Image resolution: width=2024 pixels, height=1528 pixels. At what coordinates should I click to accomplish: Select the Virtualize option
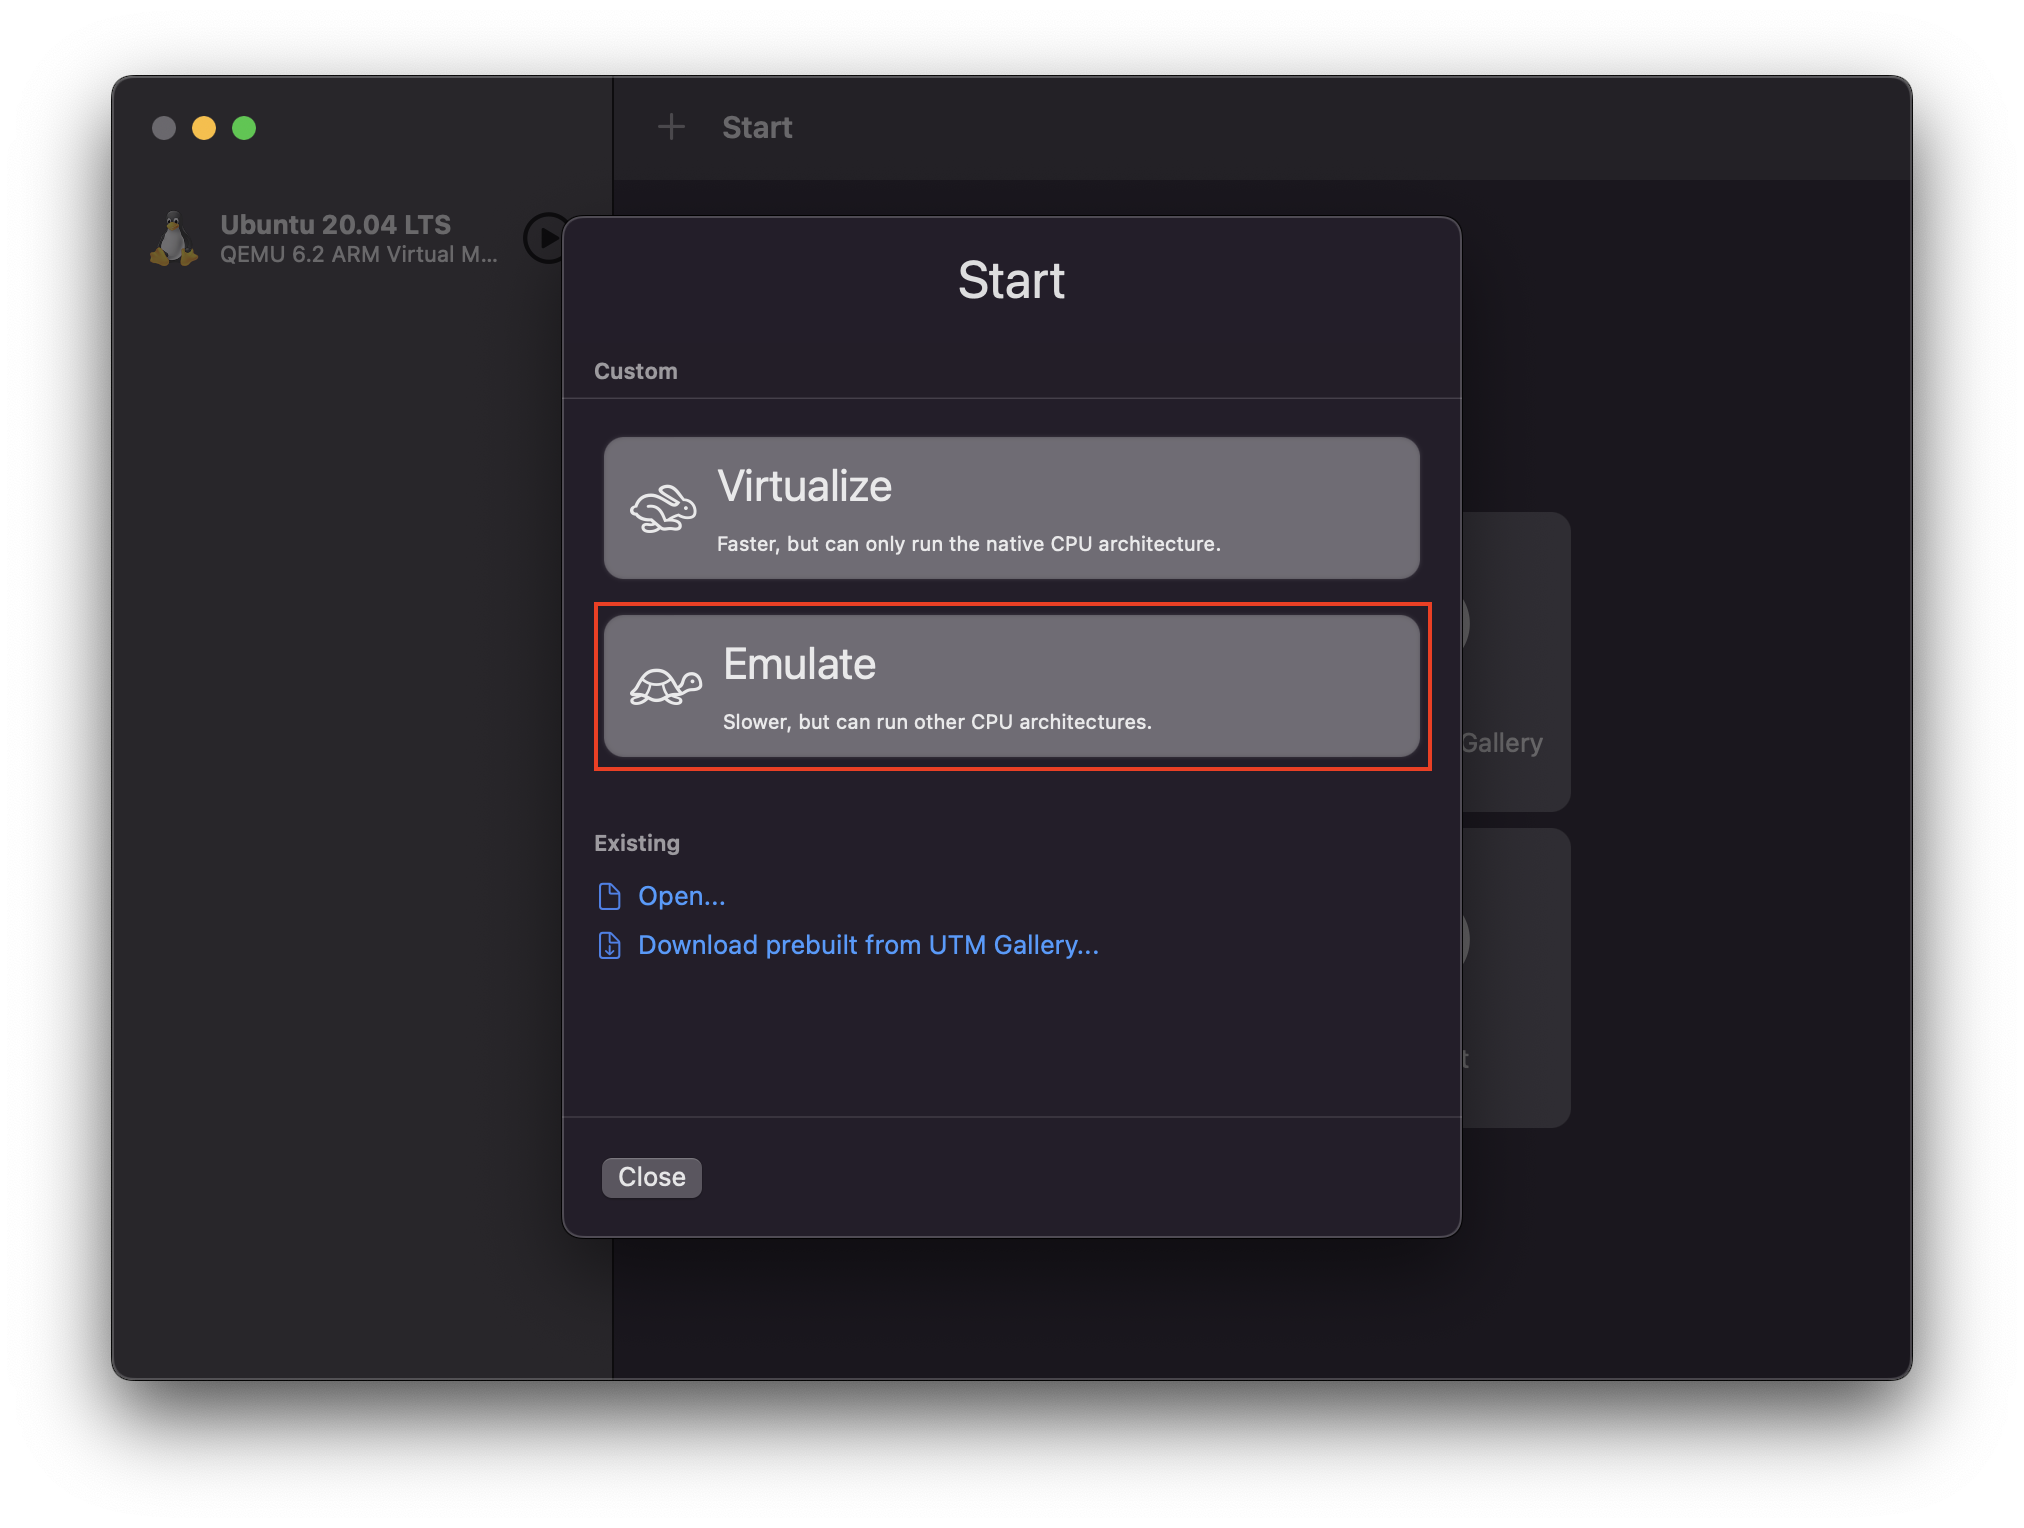1011,508
